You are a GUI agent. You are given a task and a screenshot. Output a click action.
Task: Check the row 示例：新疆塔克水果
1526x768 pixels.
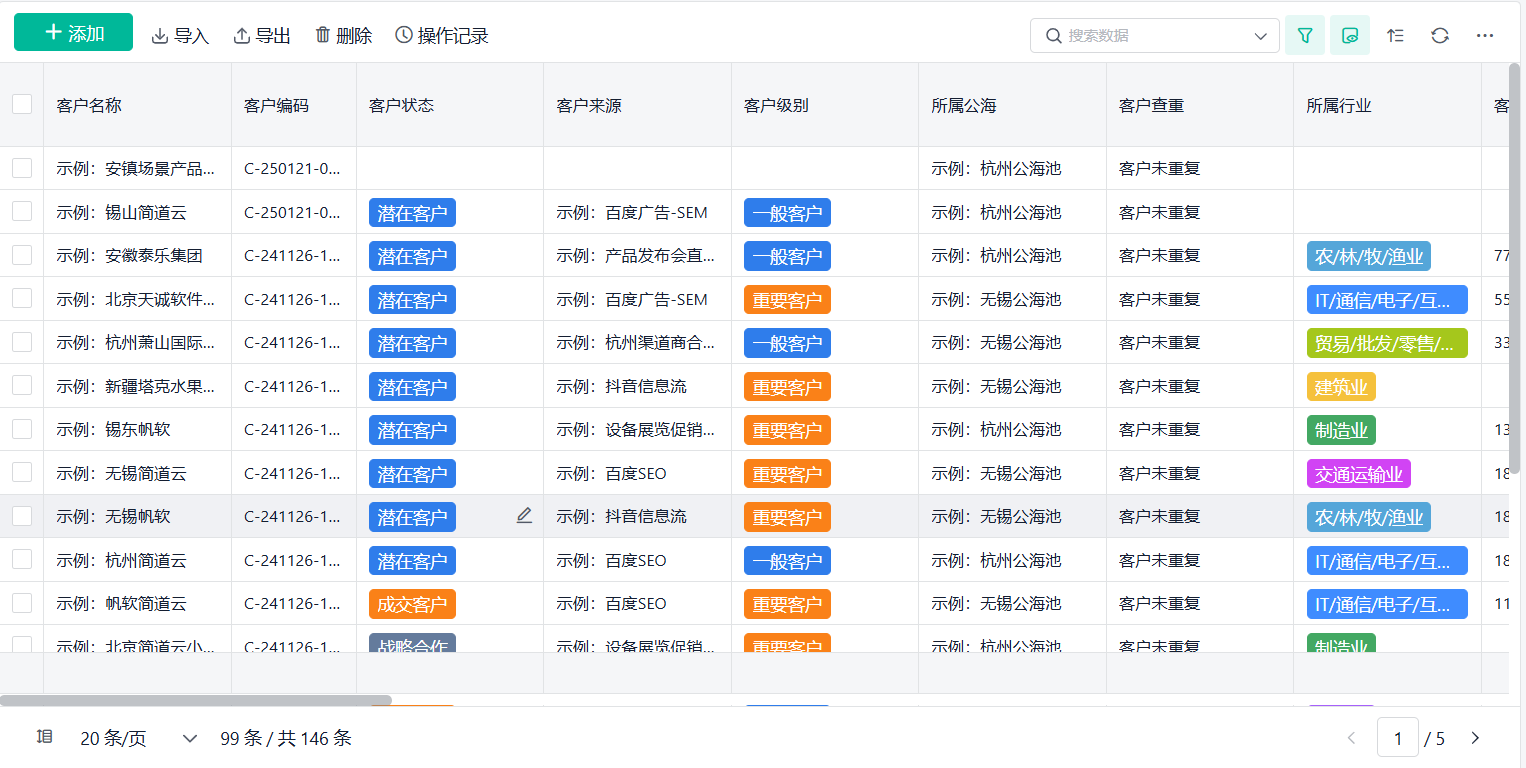click(22, 385)
